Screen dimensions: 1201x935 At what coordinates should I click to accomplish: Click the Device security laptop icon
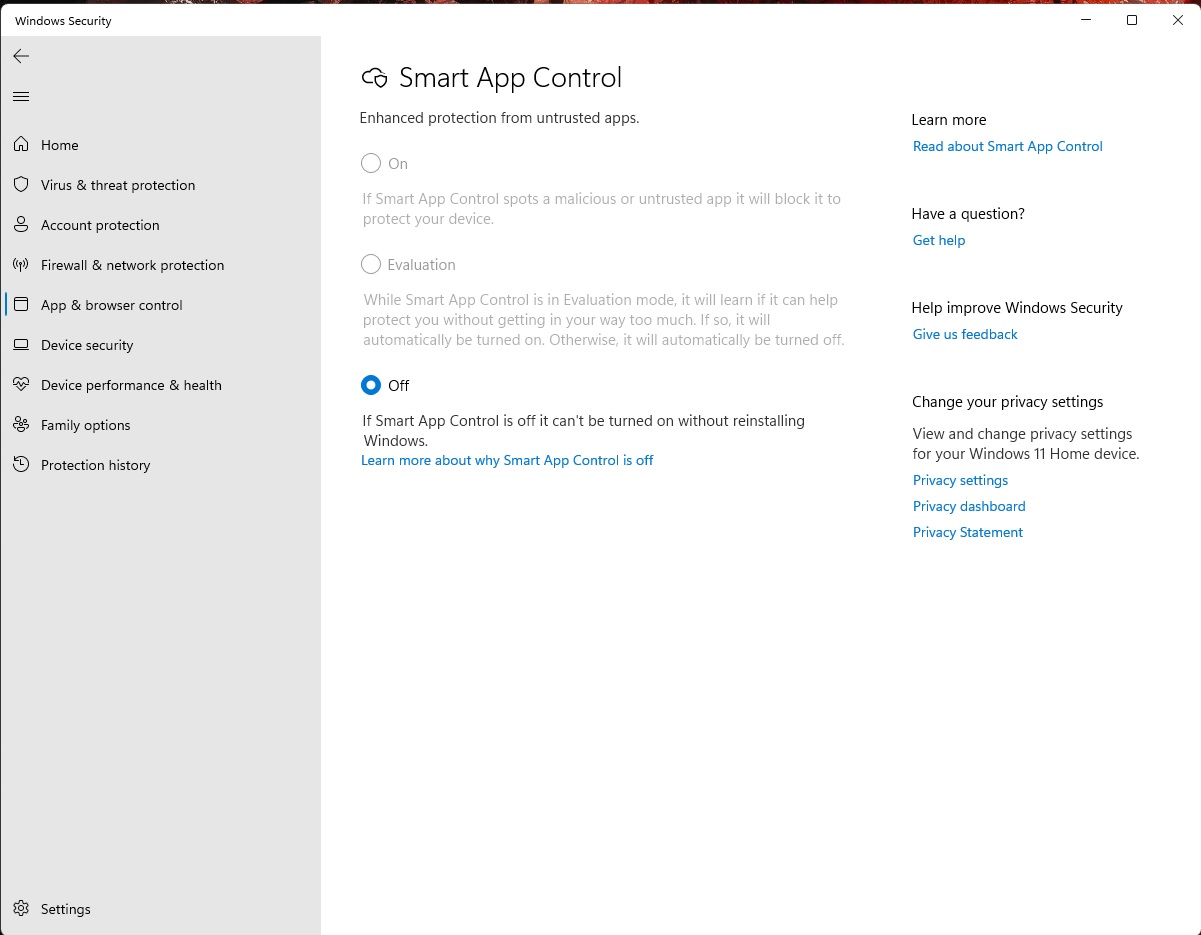point(21,345)
